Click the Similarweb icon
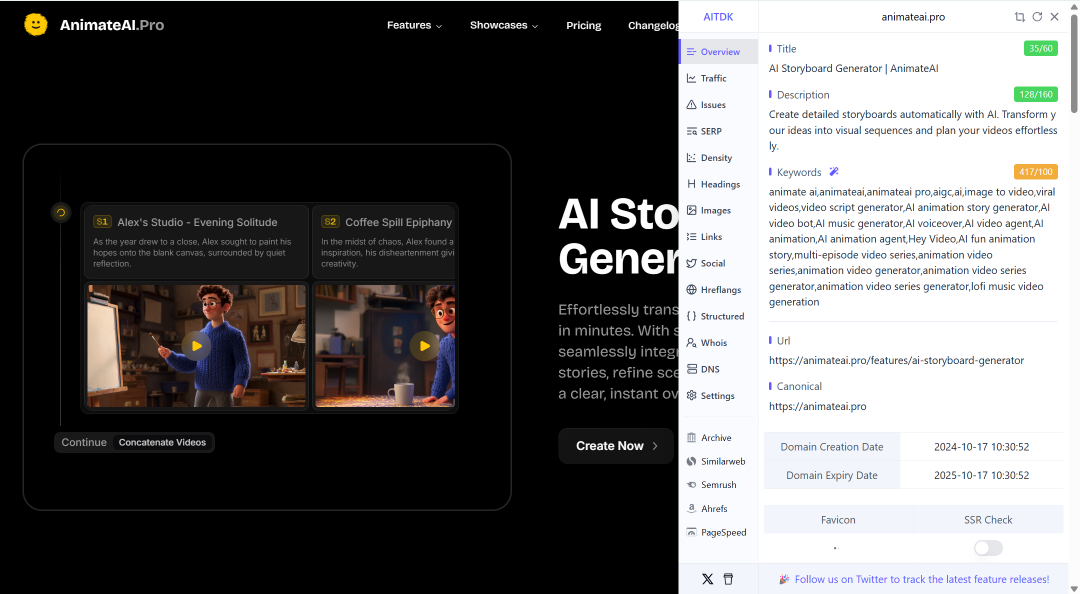The image size is (1080, 594). 692,461
